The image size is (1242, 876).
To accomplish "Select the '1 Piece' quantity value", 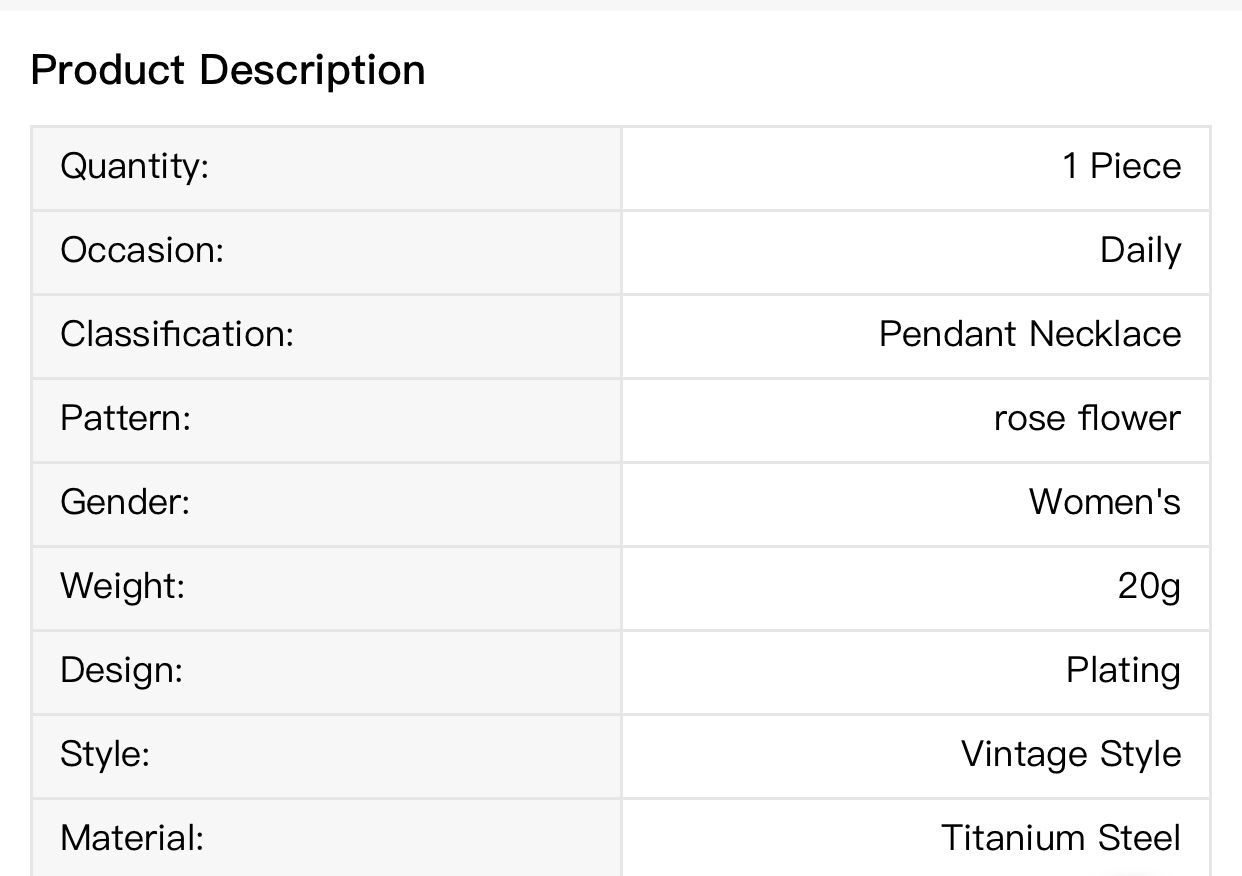I will pos(1121,166).
